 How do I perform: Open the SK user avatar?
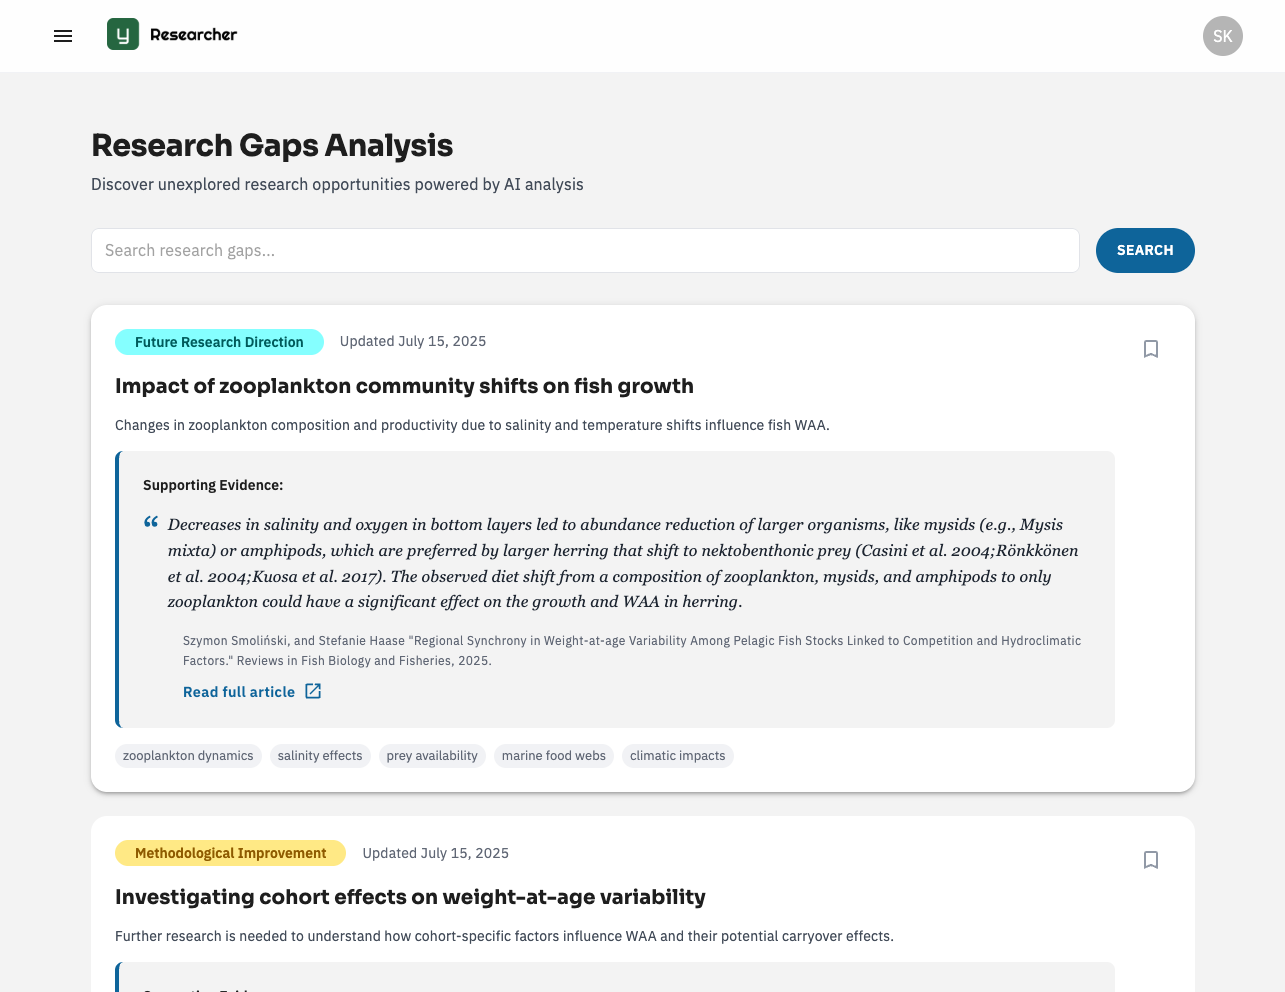tap(1222, 36)
